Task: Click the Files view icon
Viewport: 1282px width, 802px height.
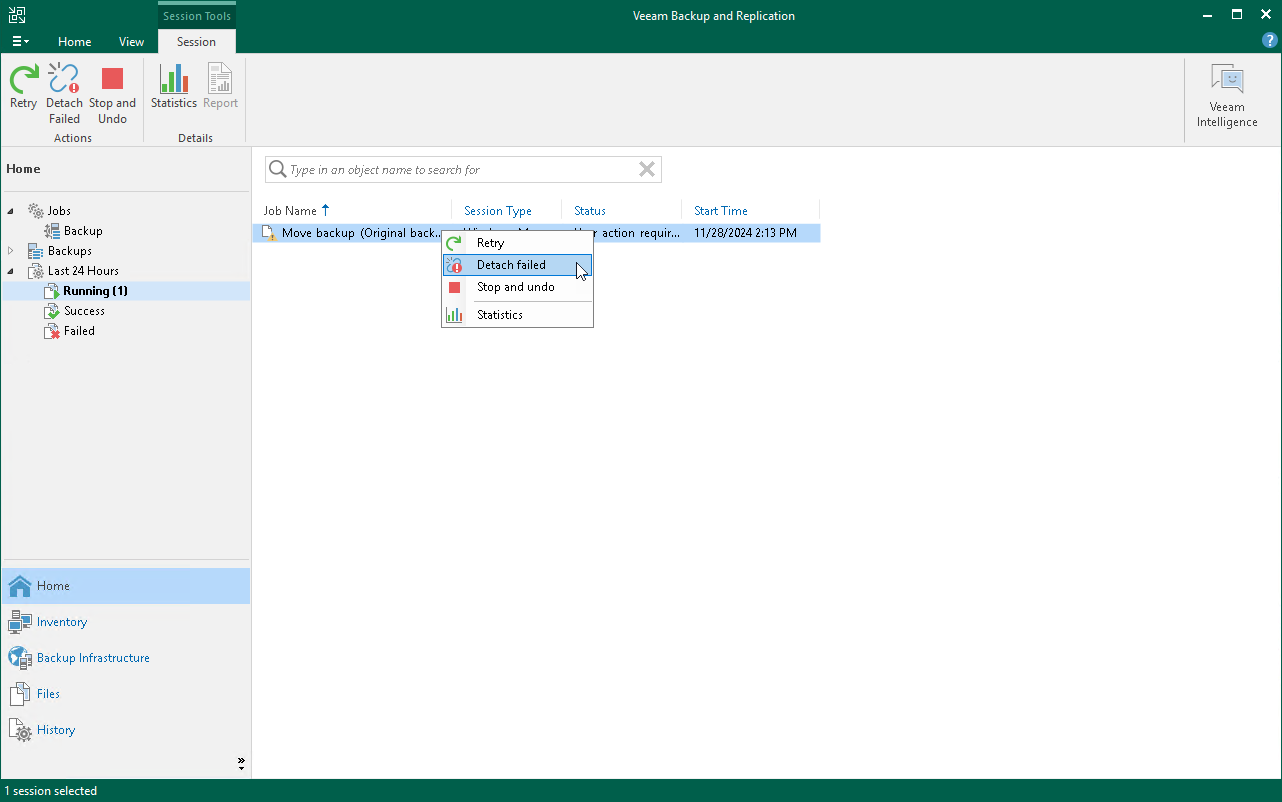Action: (x=20, y=694)
